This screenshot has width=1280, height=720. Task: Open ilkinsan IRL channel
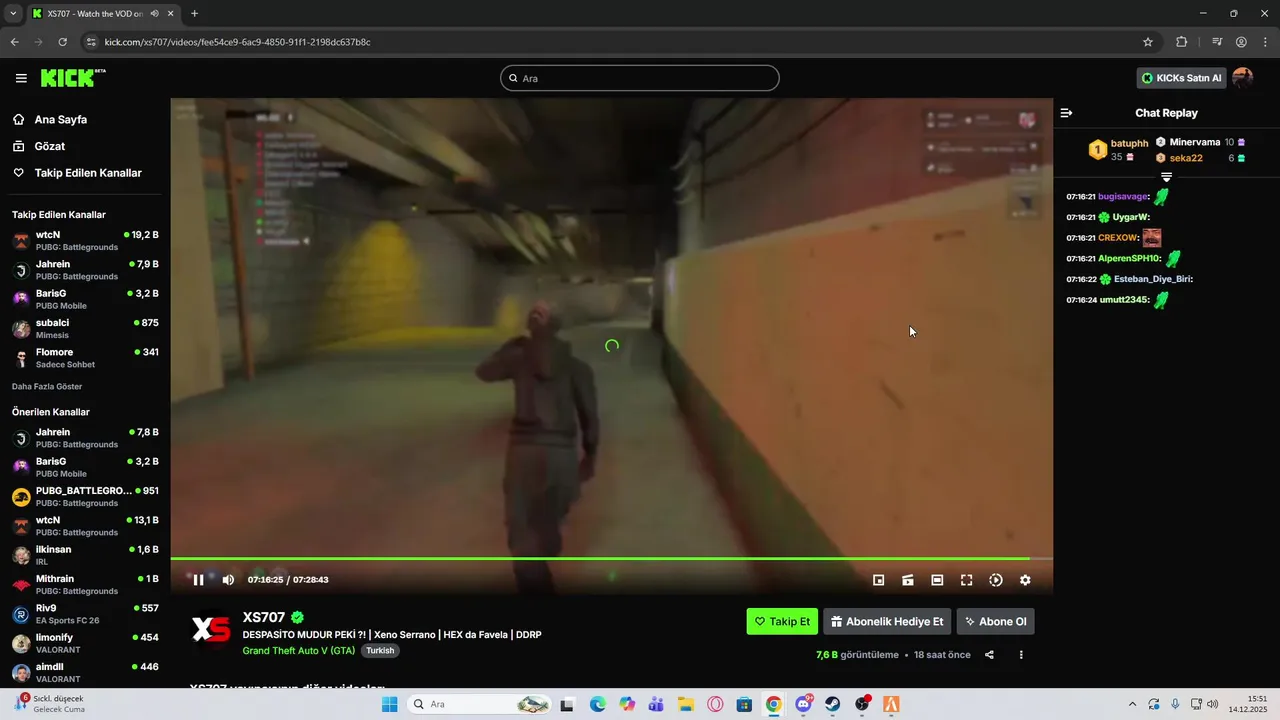click(85, 555)
